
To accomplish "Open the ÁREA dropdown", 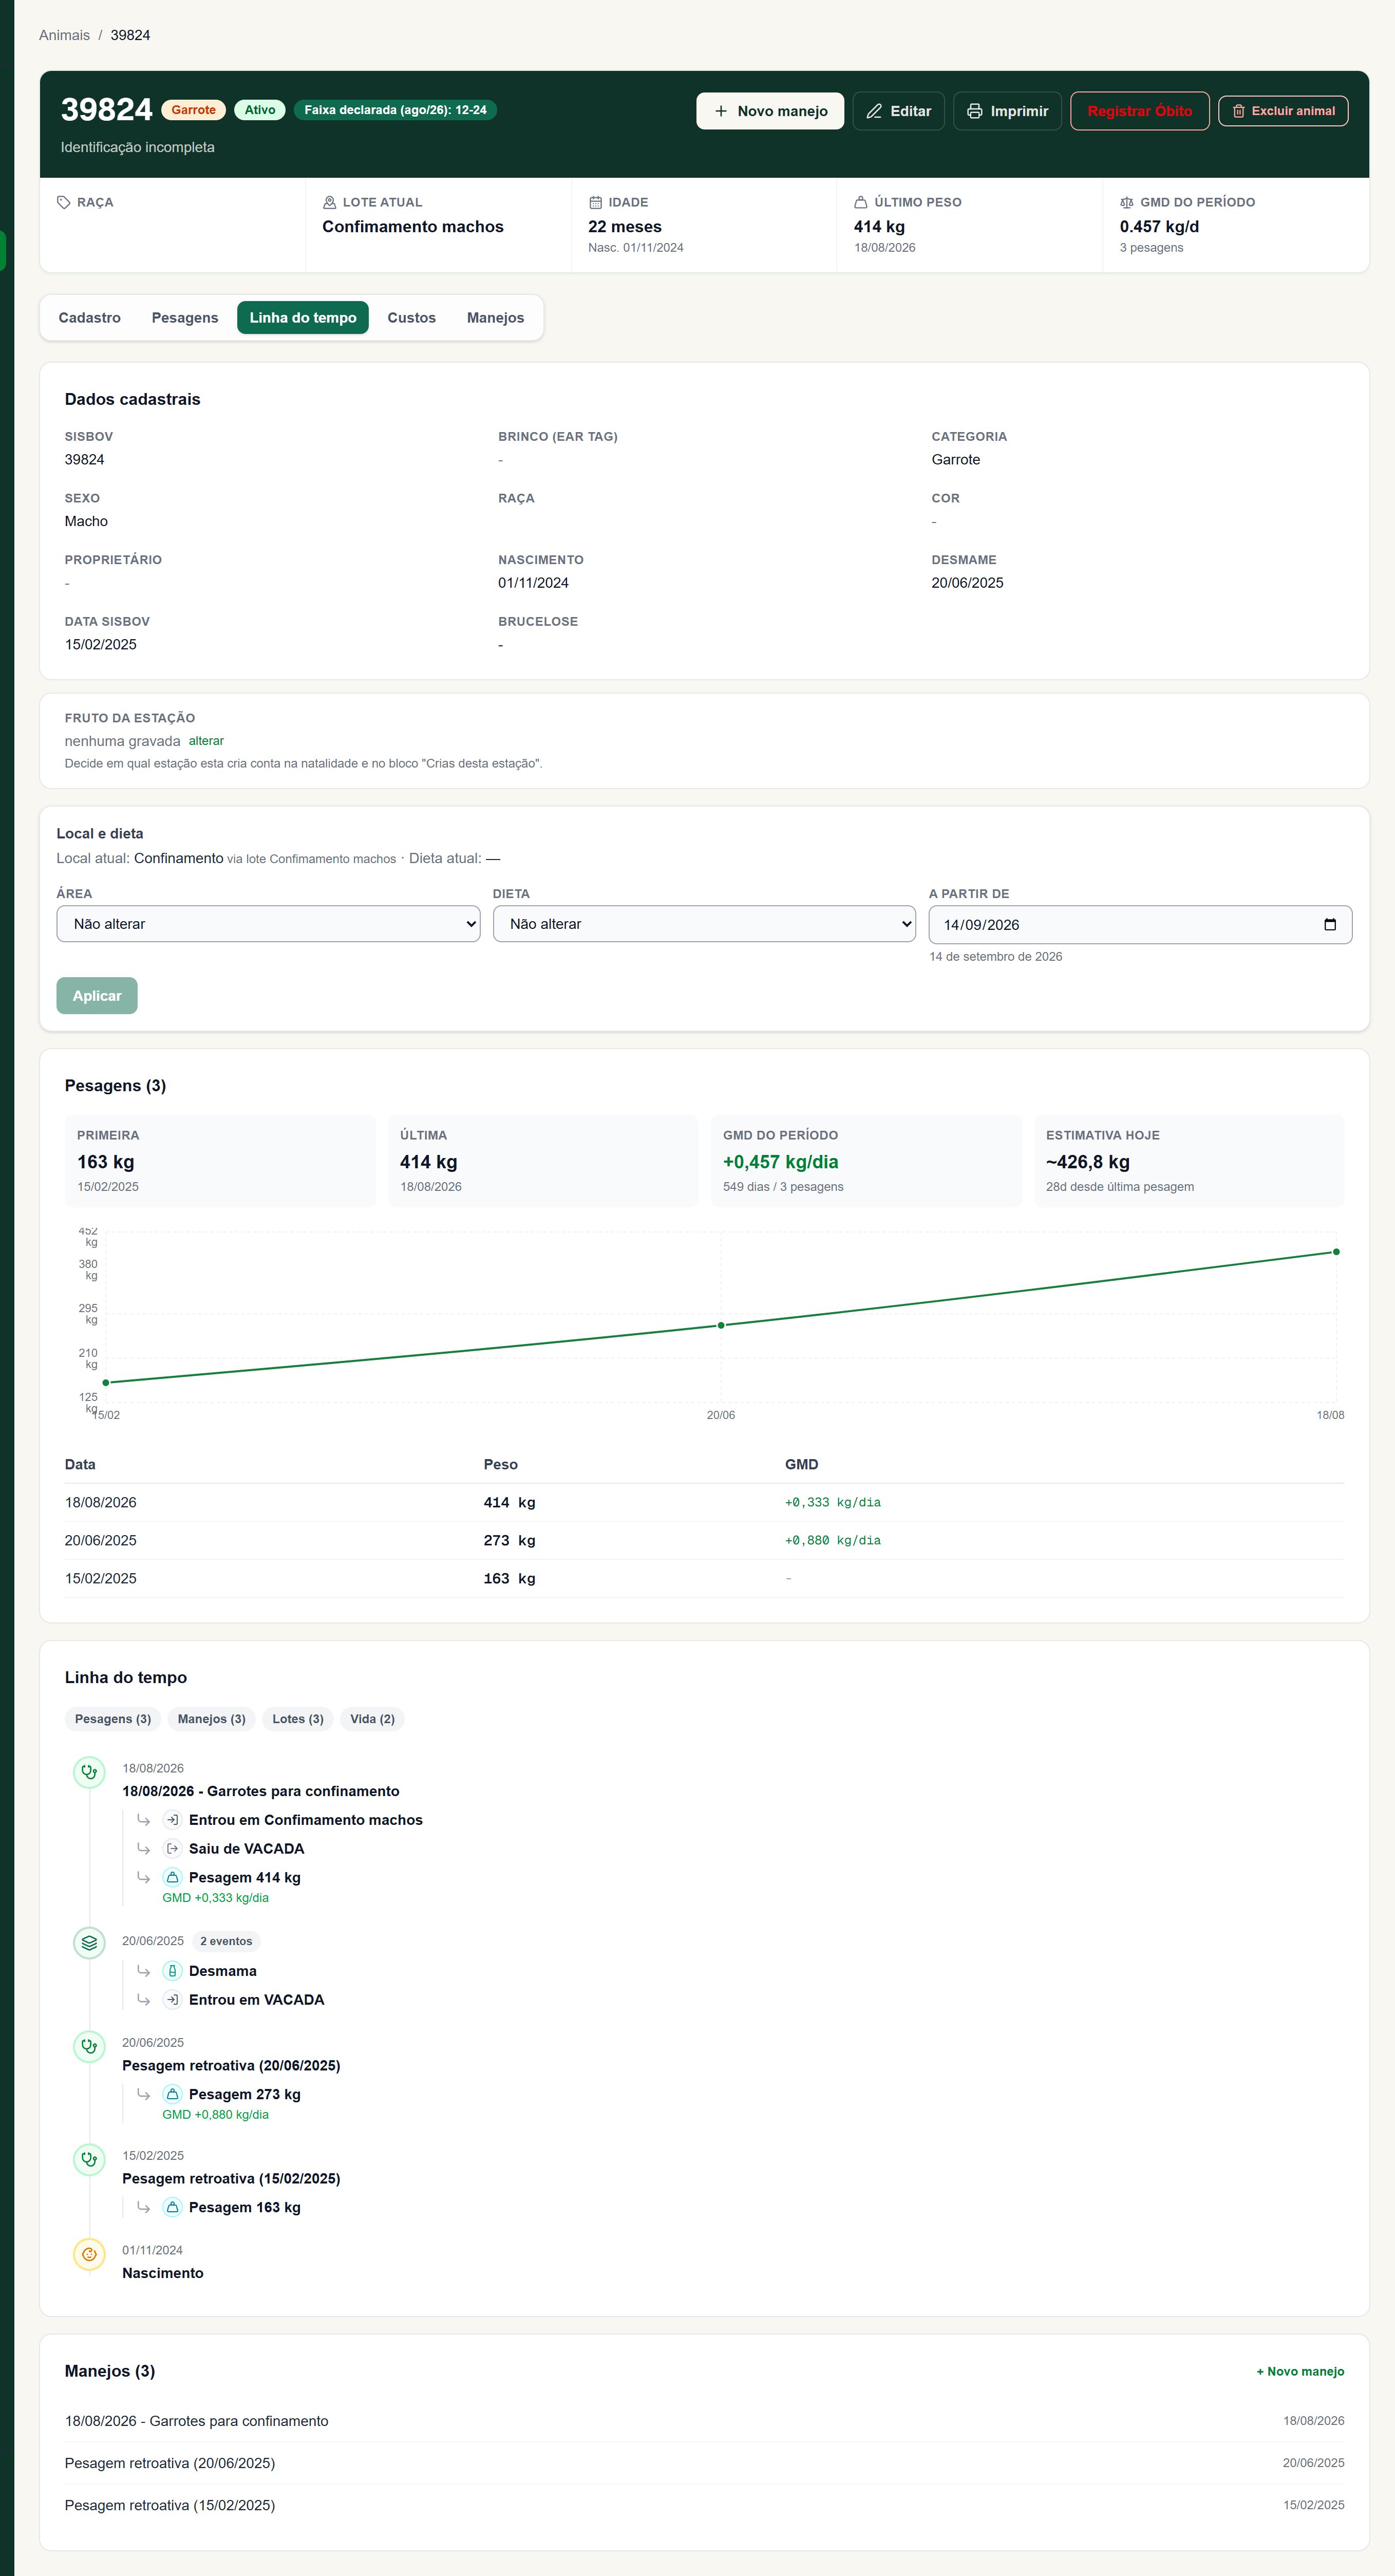I will pyautogui.click(x=268, y=924).
